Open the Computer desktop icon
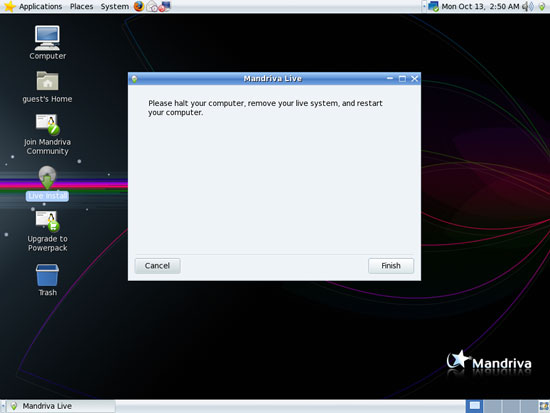The width and height of the screenshot is (550, 413). (47, 42)
